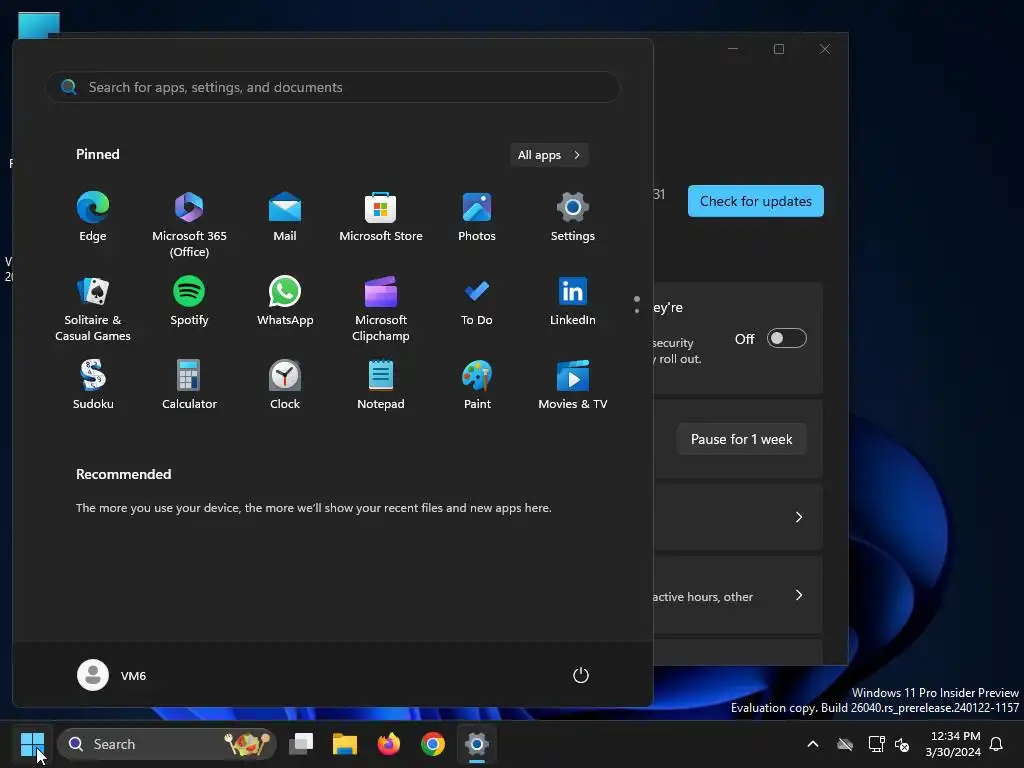Minimize the Settings window
This screenshot has width=1024, height=768.
pos(733,49)
